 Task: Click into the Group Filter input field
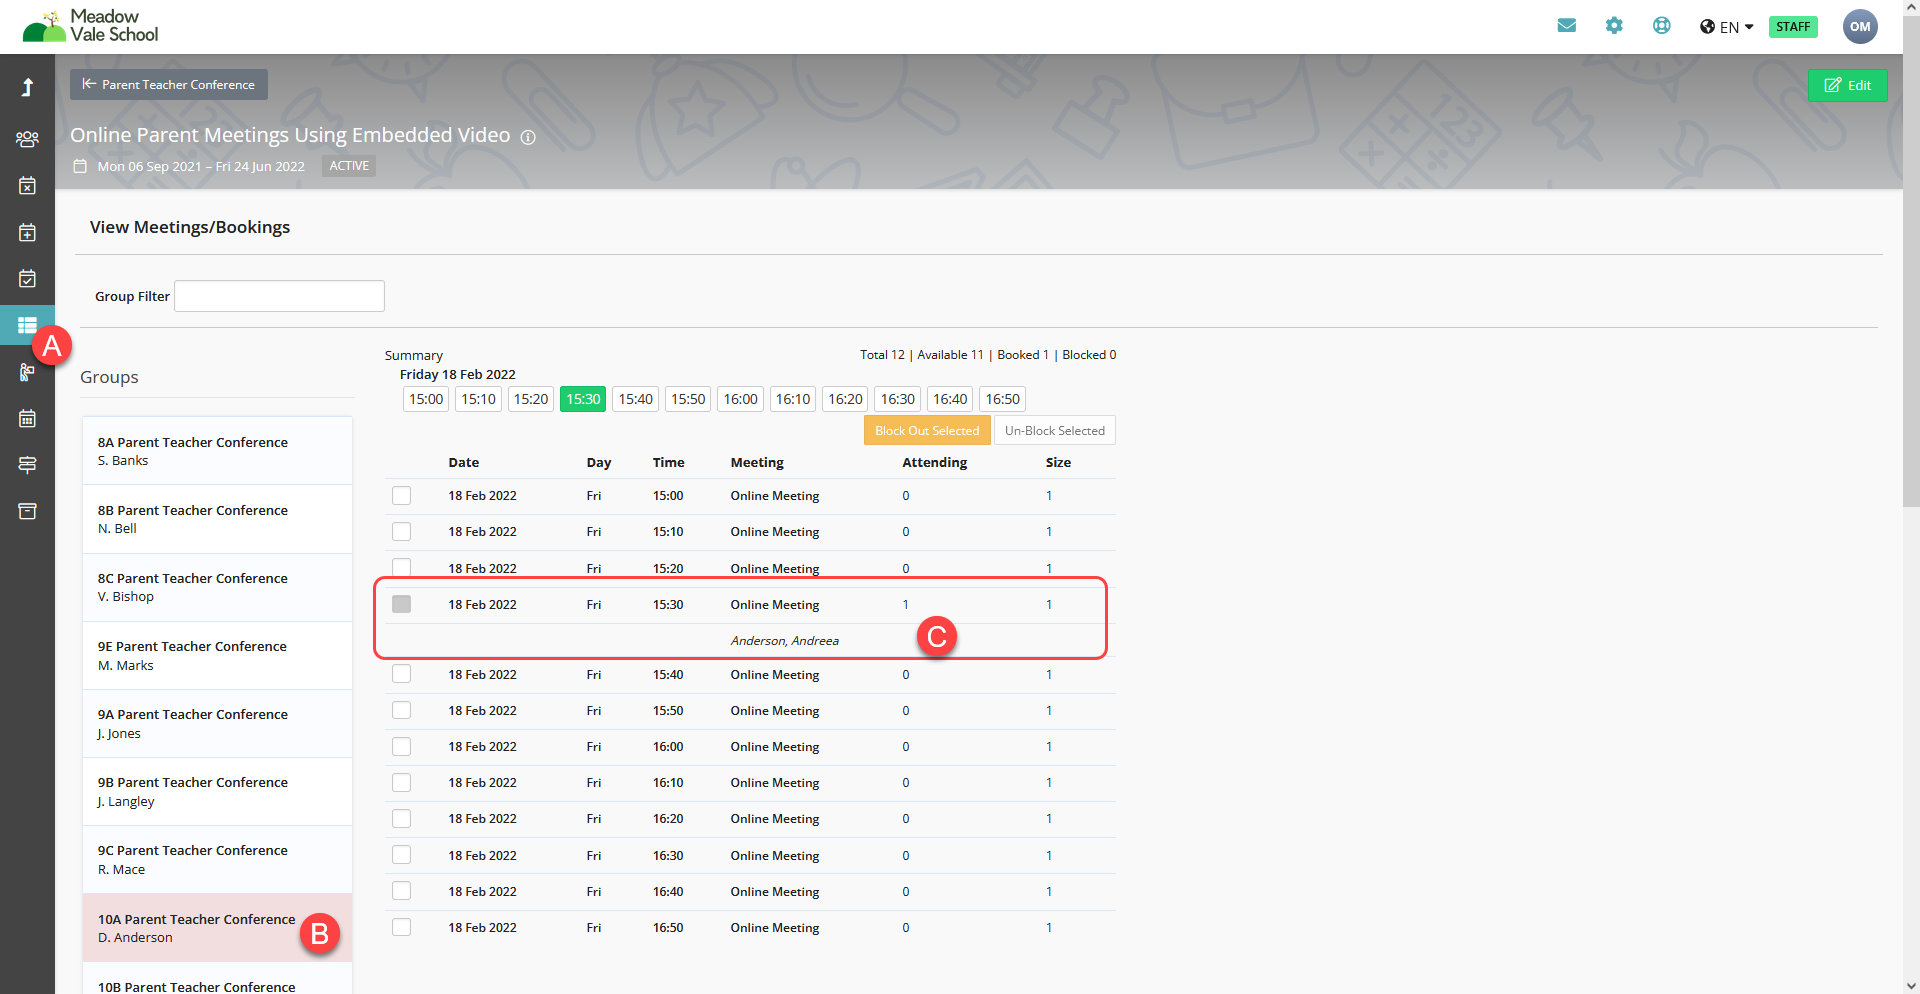pyautogui.click(x=279, y=296)
